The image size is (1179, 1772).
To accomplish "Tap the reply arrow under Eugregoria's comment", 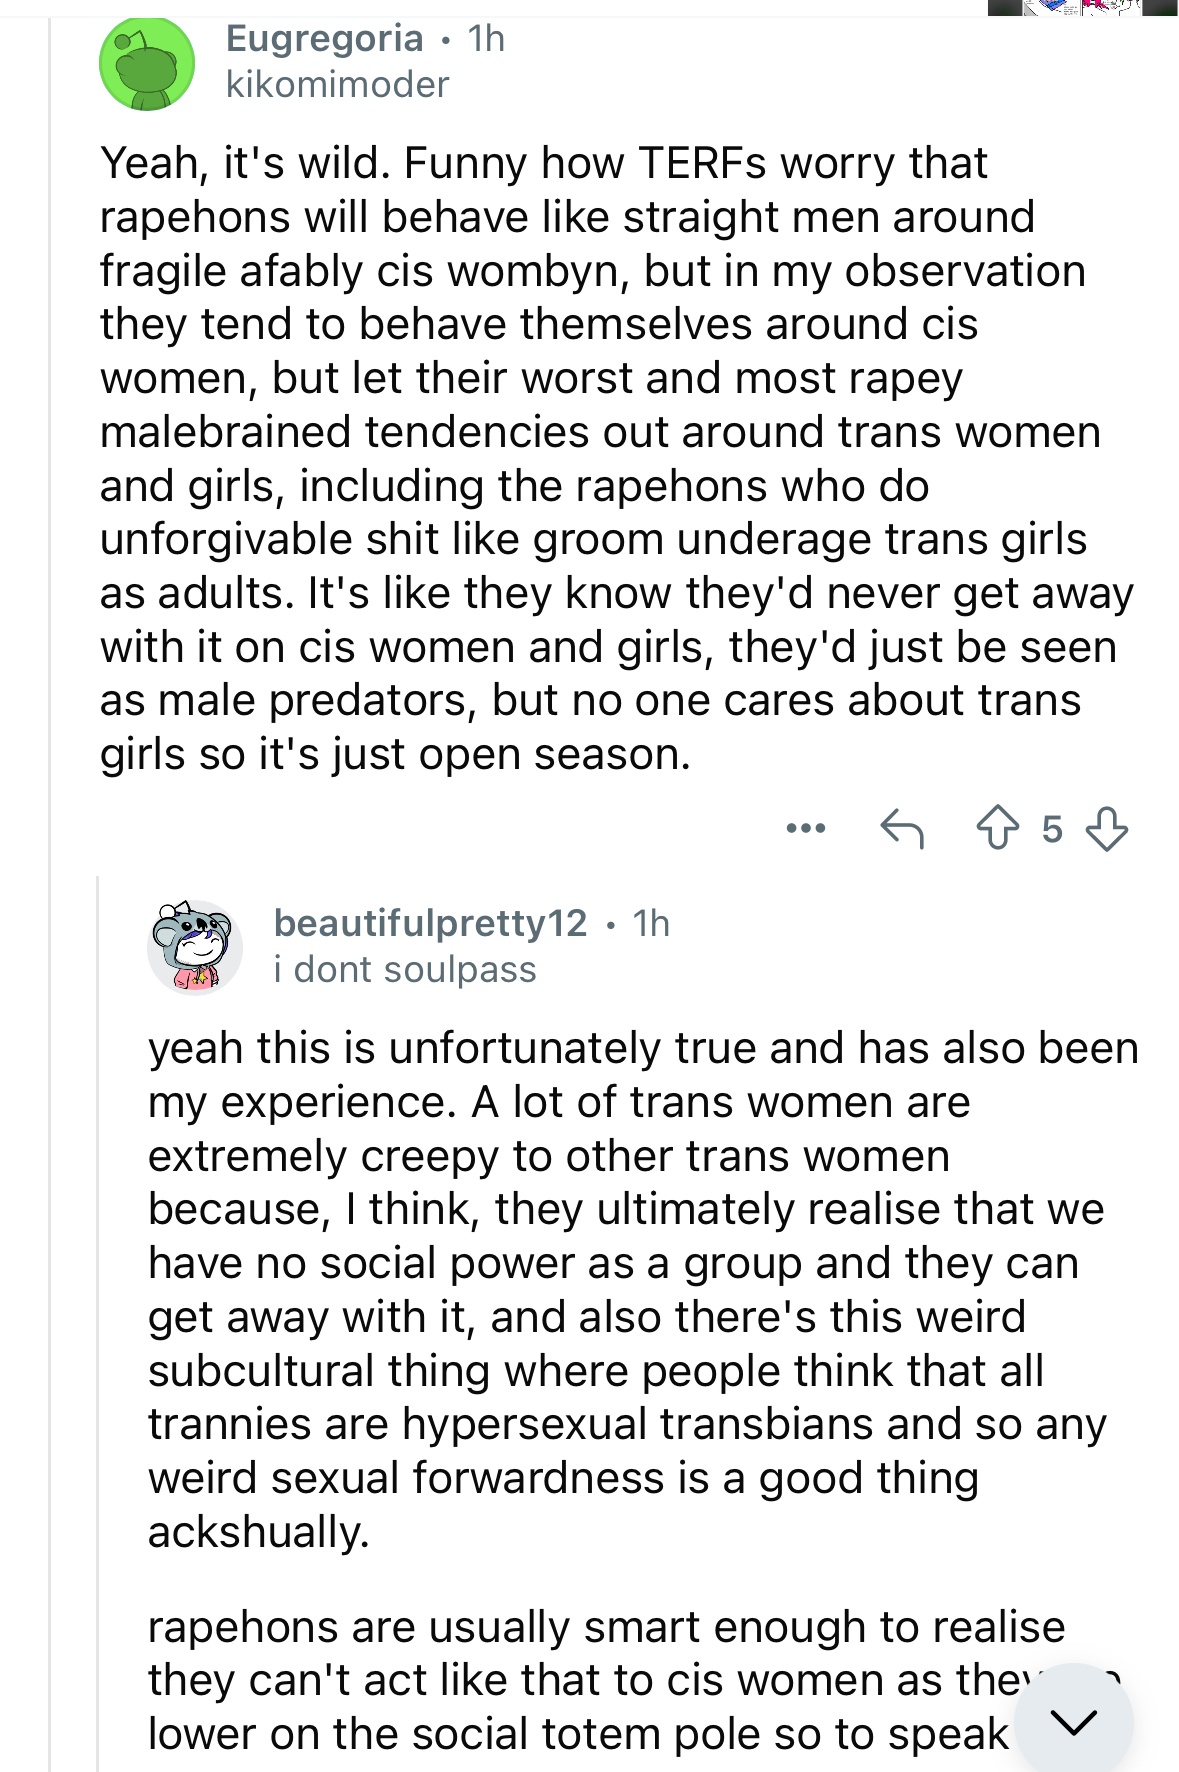I will click(901, 829).
